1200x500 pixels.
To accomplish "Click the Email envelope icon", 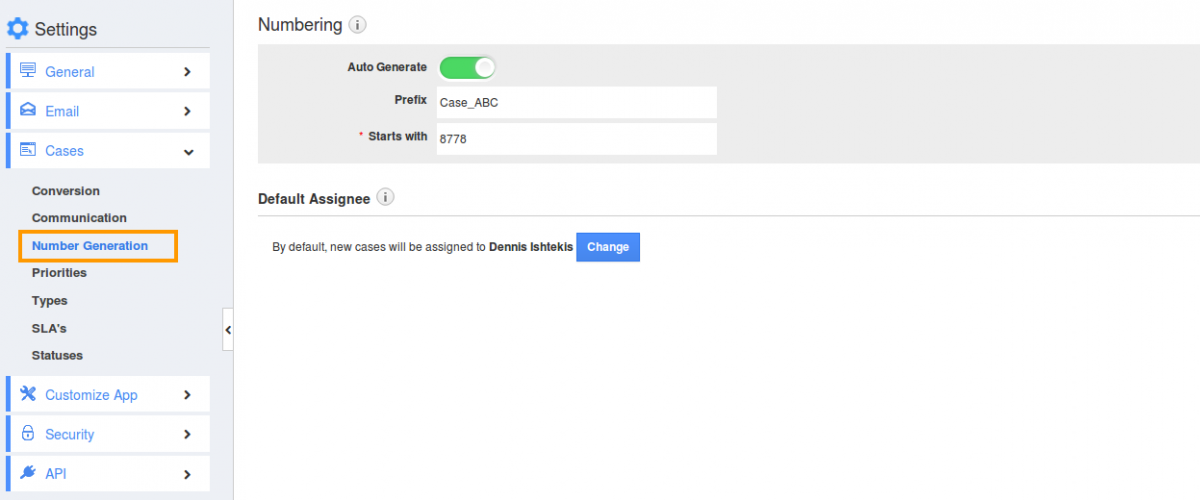I will coord(28,111).
